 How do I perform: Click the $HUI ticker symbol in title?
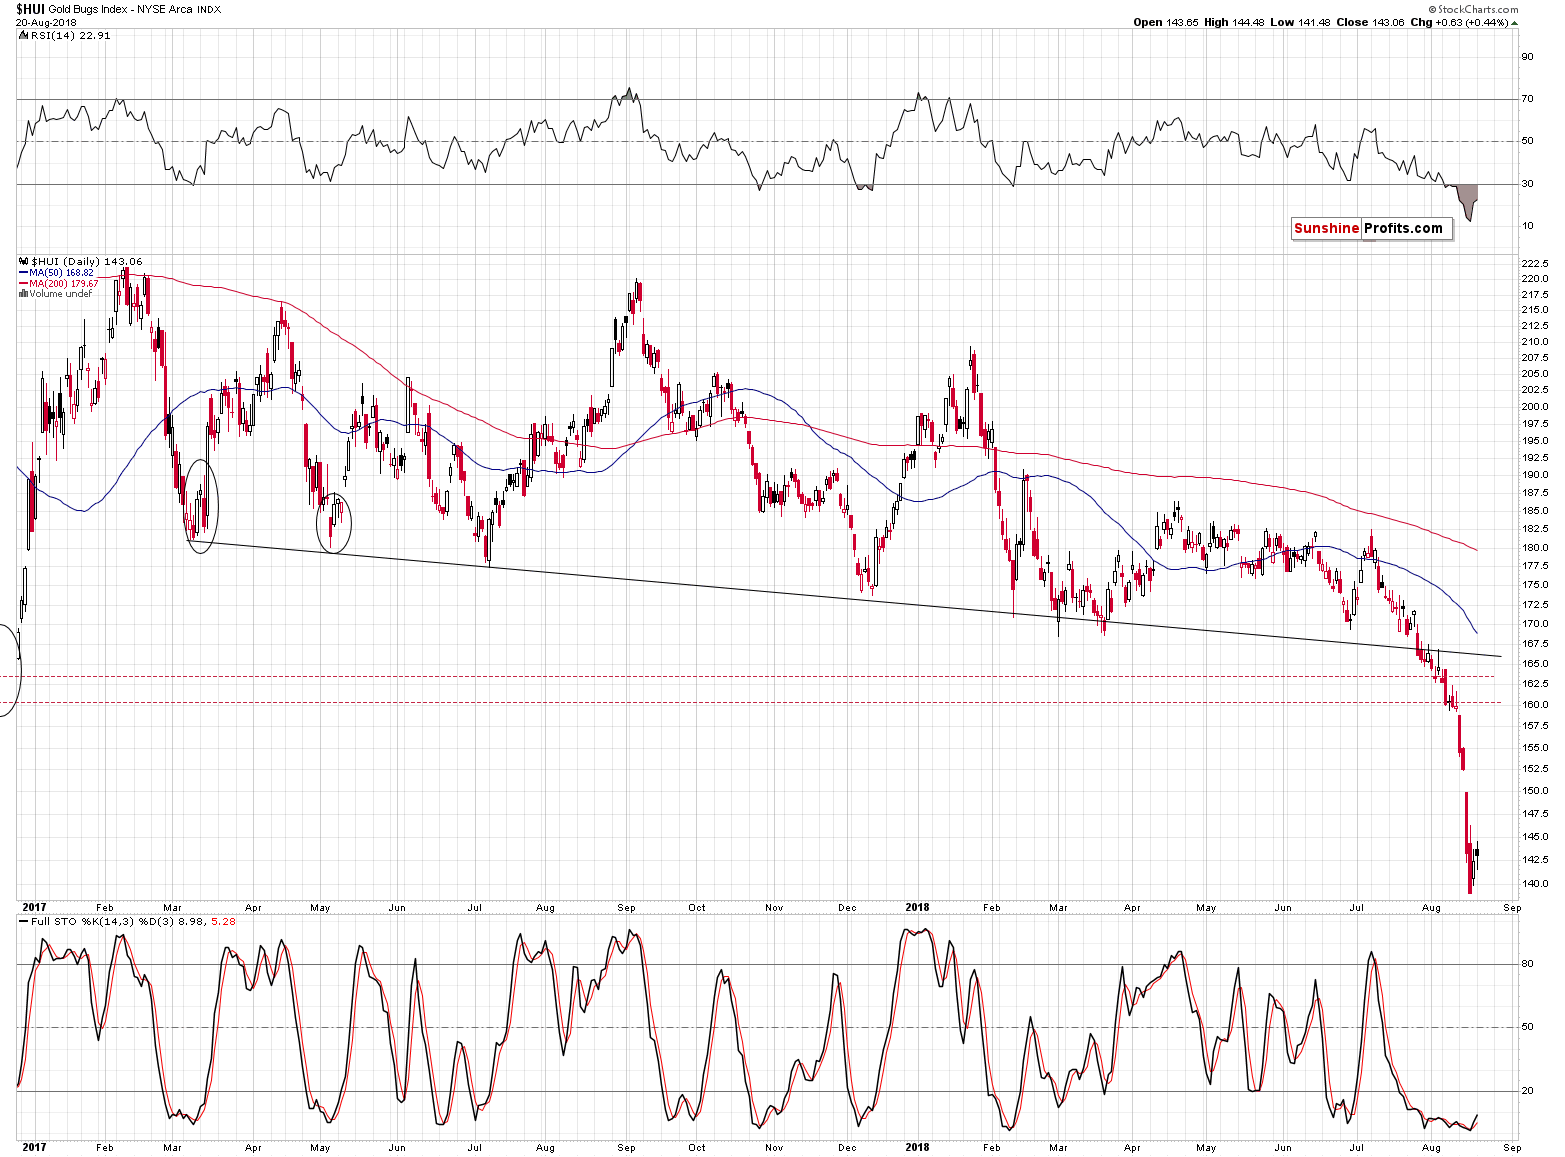[x=30, y=9]
